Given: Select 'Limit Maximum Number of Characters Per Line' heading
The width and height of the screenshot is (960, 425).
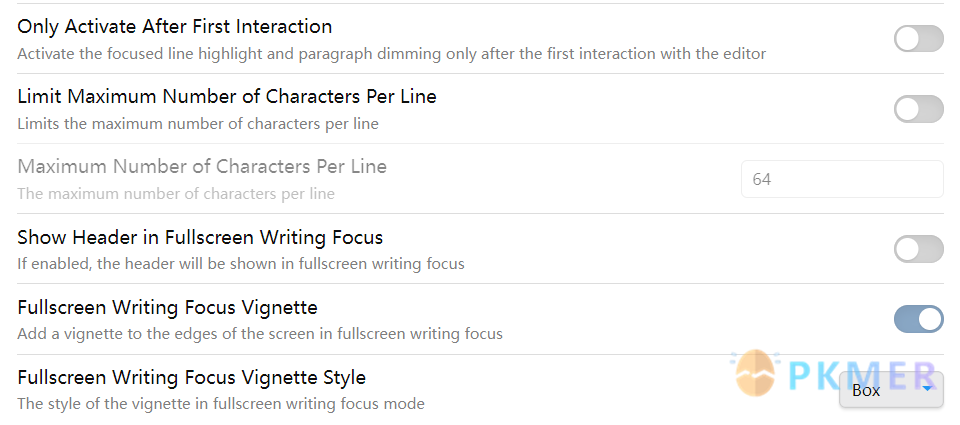Looking at the screenshot, I should tap(227, 96).
